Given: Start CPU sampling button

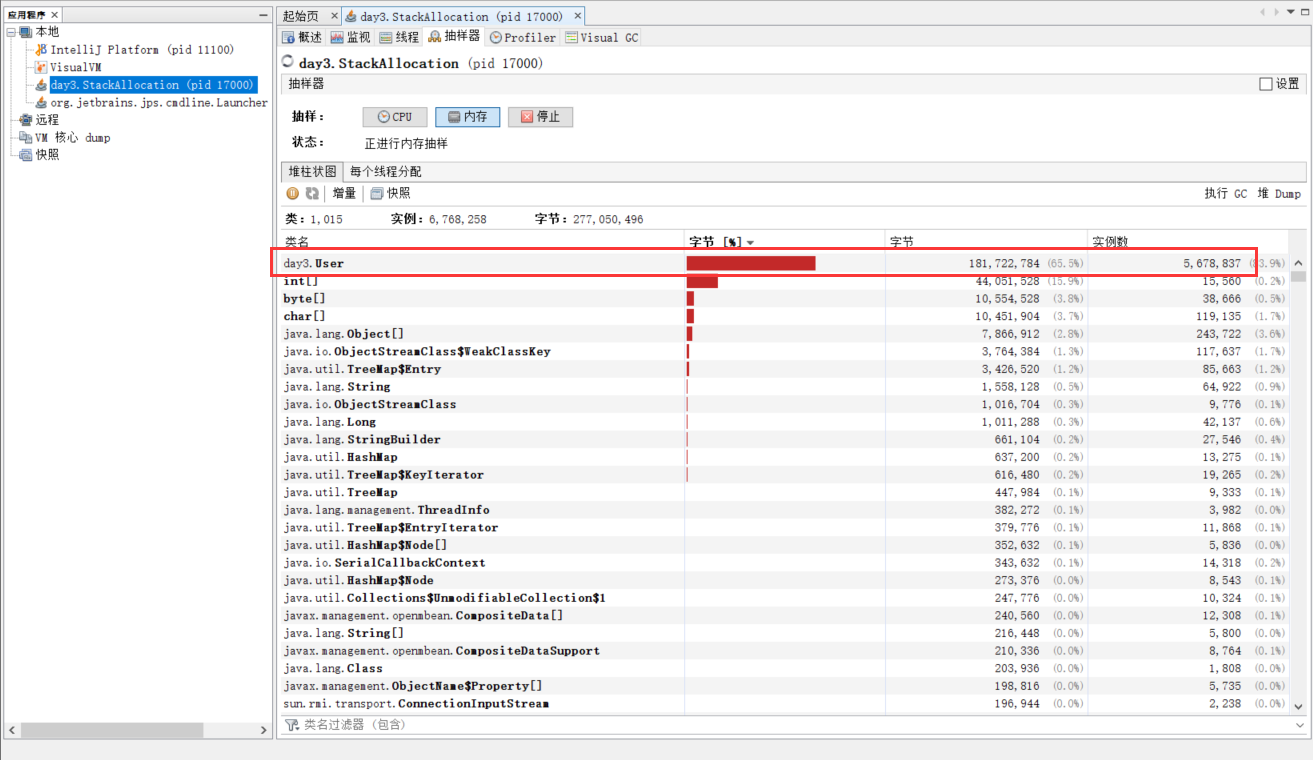Looking at the screenshot, I should pos(395,117).
